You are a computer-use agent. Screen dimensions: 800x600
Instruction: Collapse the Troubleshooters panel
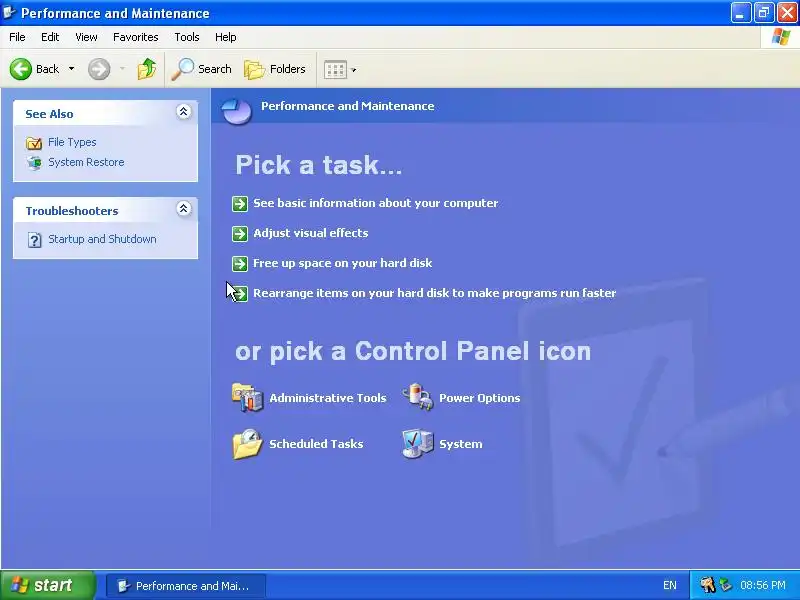pos(183,209)
